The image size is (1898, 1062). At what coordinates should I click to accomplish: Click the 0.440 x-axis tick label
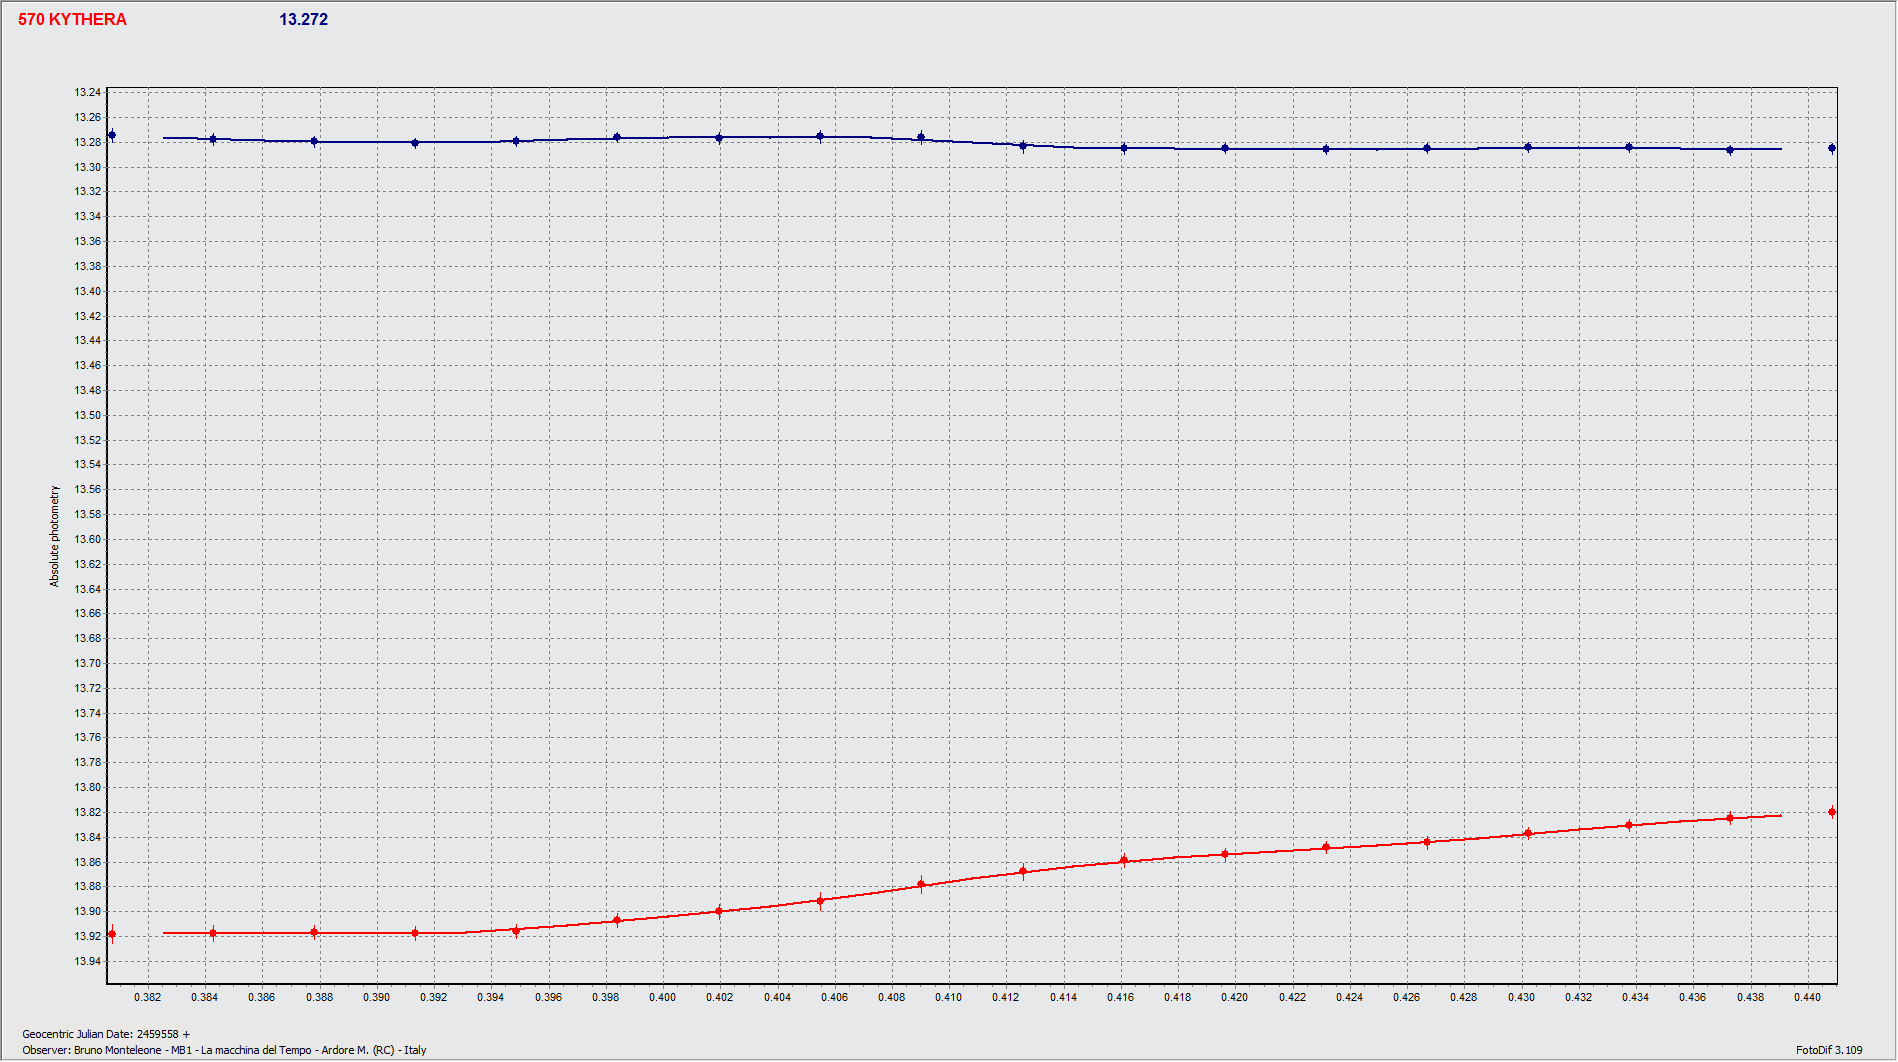(x=1807, y=997)
